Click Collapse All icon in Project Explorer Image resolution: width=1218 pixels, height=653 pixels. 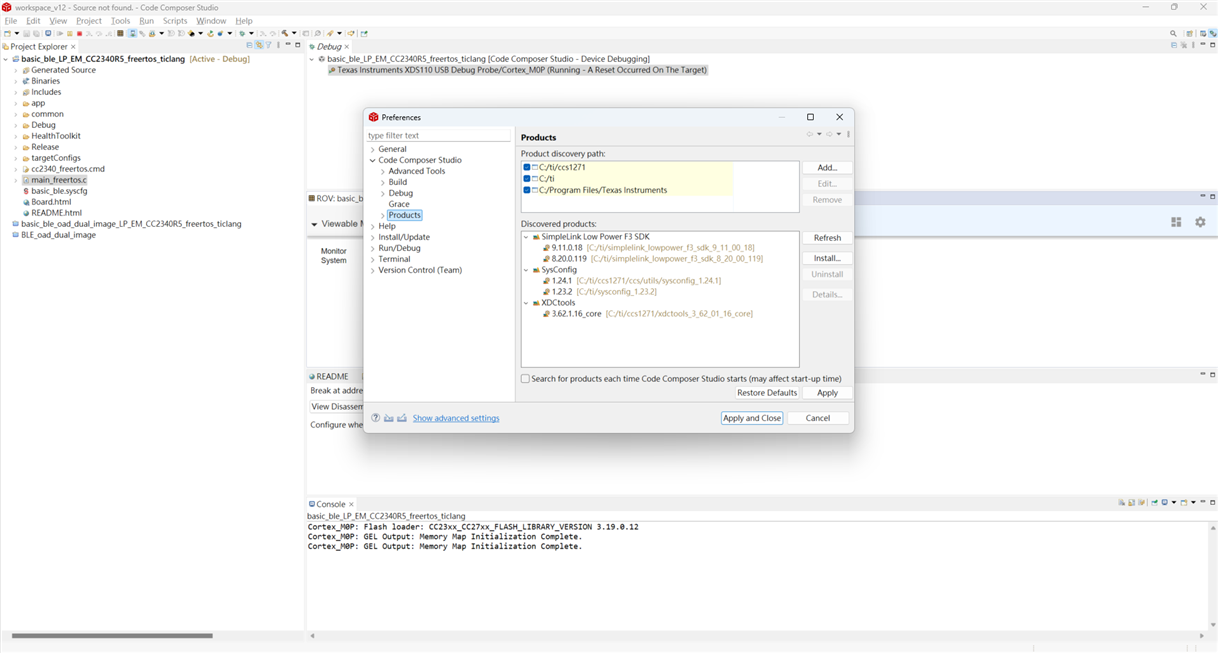pyautogui.click(x=249, y=45)
